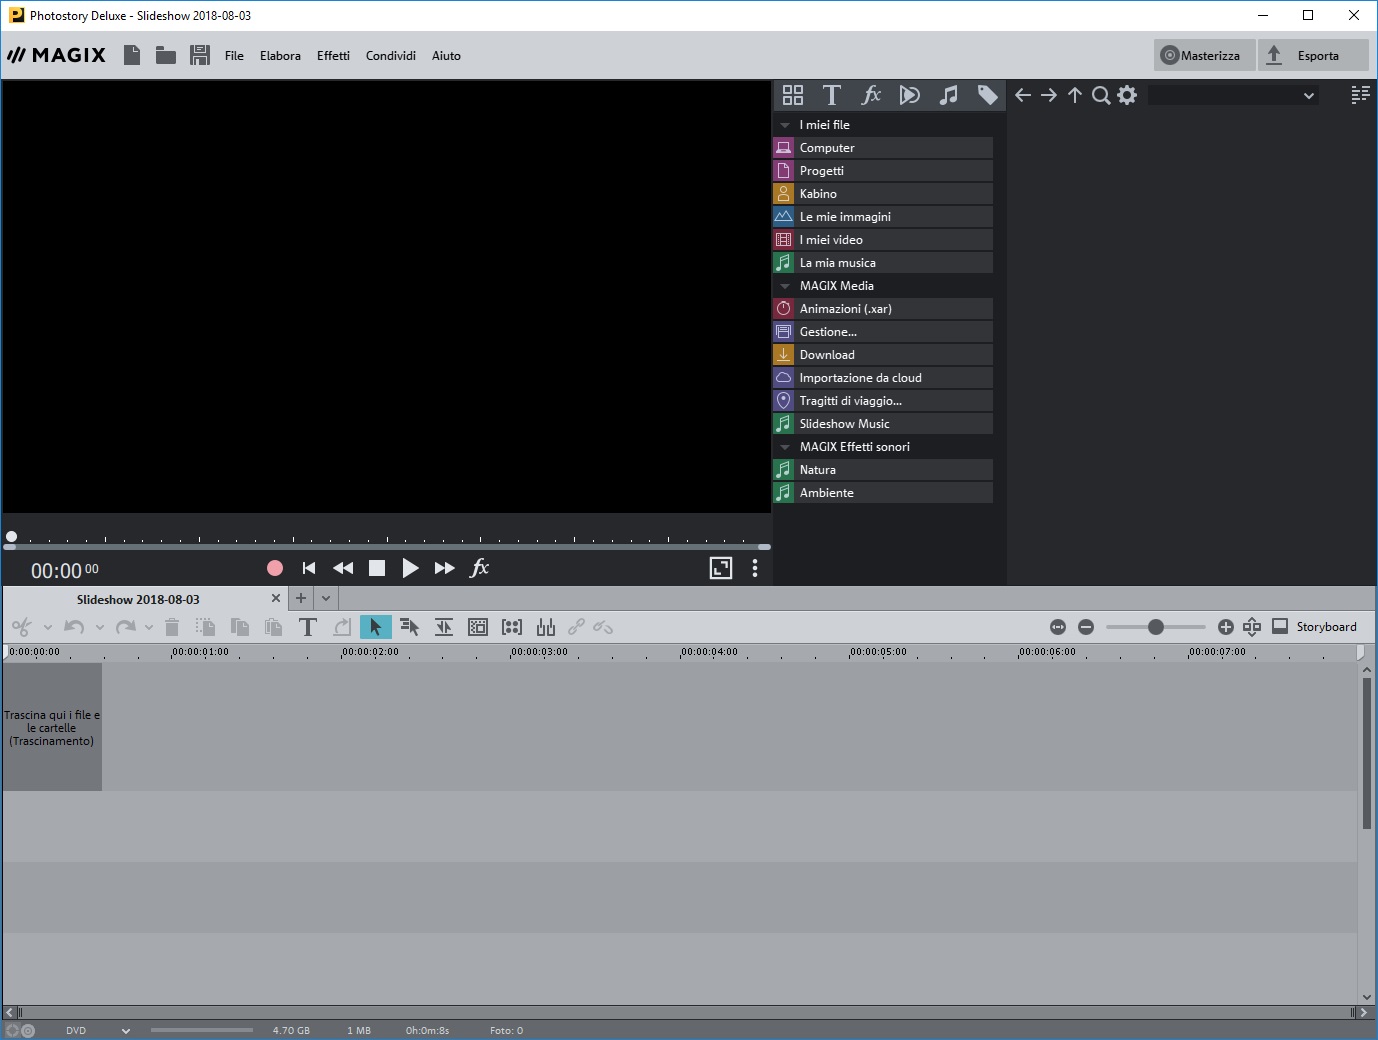Open 'I miei video' folder
This screenshot has height=1040, width=1378.
coord(883,240)
